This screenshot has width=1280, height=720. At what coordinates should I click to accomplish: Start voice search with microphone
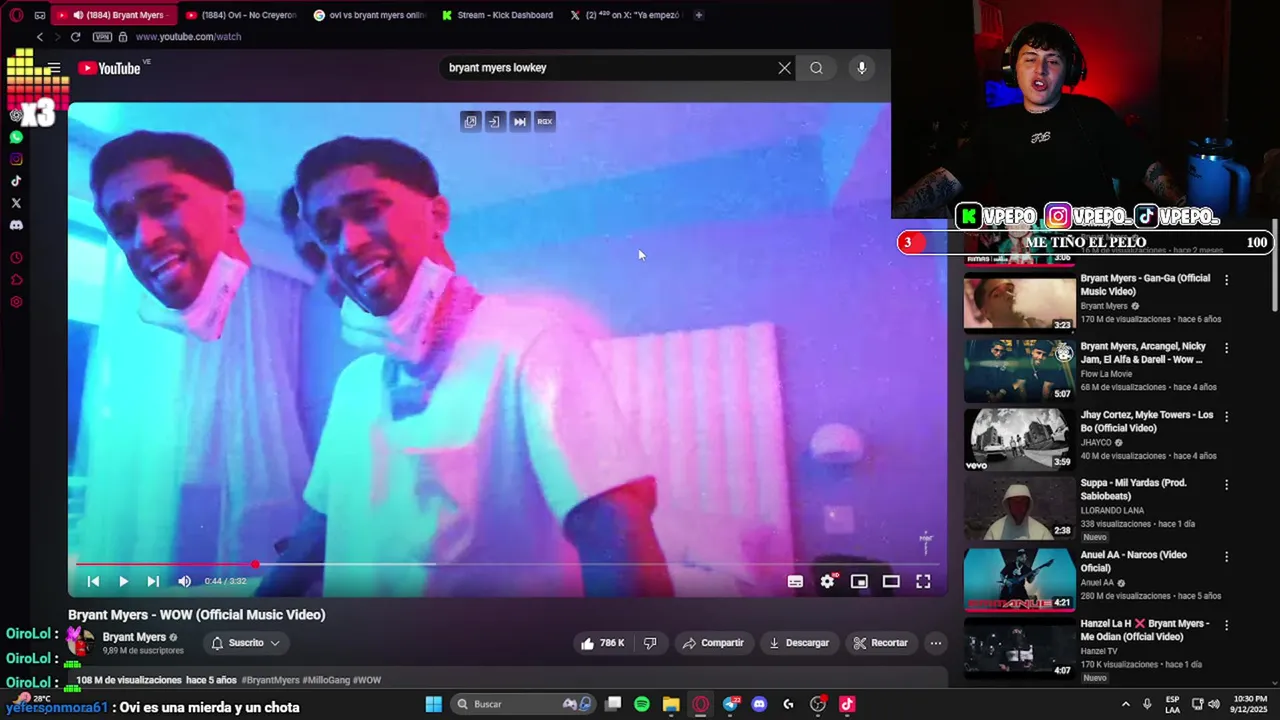pyautogui.click(x=861, y=68)
